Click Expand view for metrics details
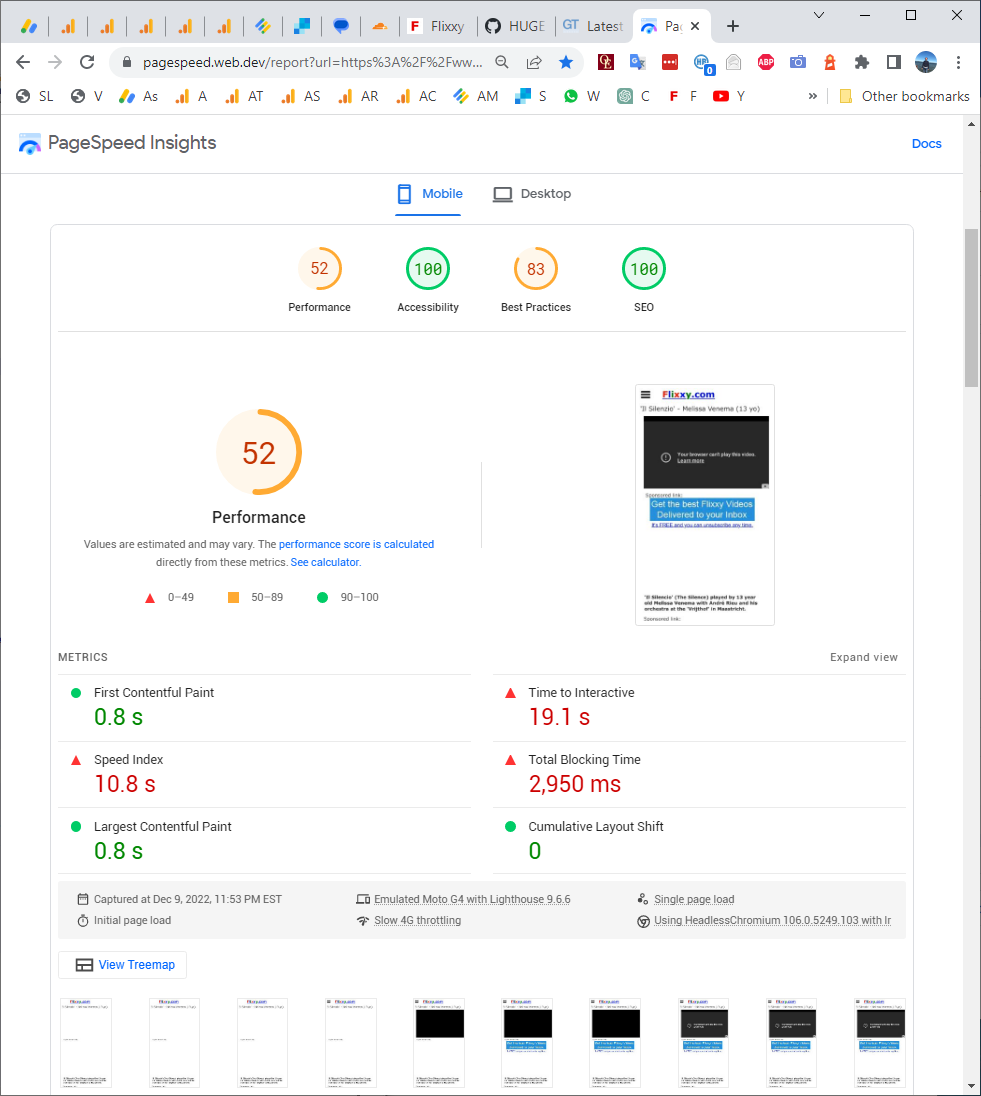Screen dimensions: 981x1096 (863, 657)
